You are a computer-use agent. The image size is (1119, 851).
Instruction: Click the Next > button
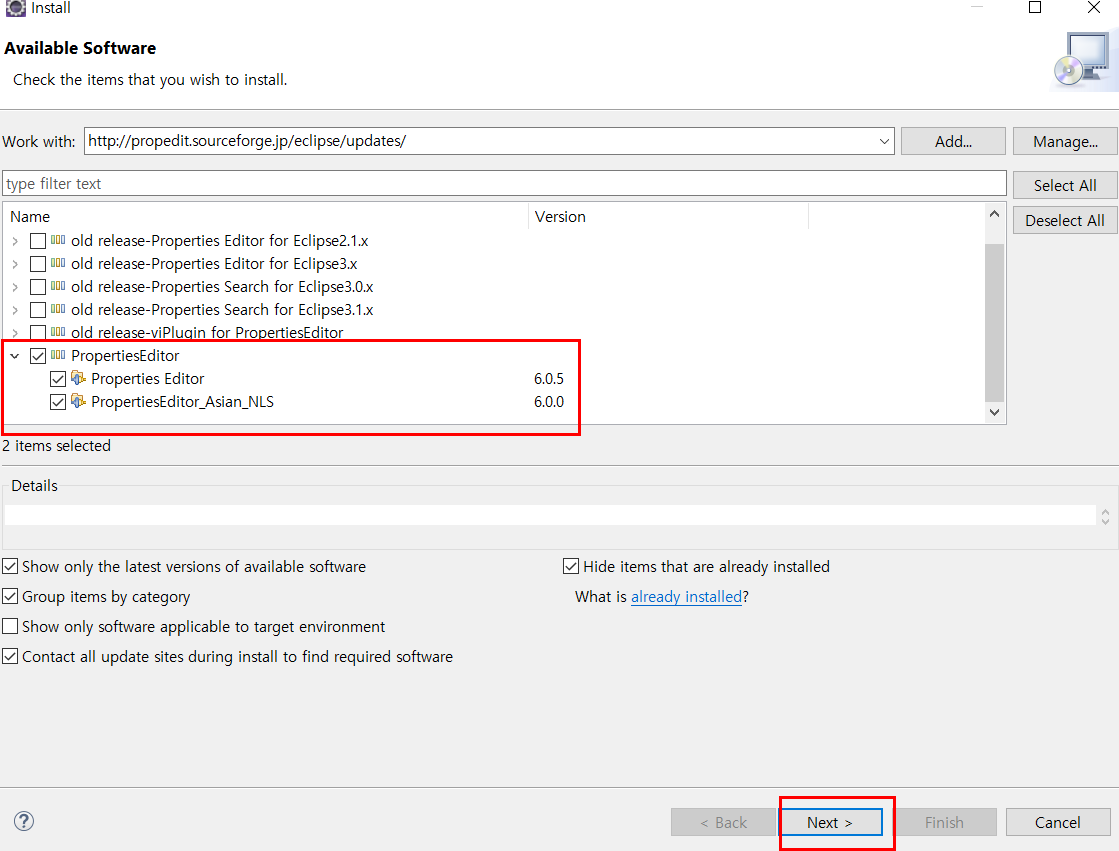click(x=829, y=822)
